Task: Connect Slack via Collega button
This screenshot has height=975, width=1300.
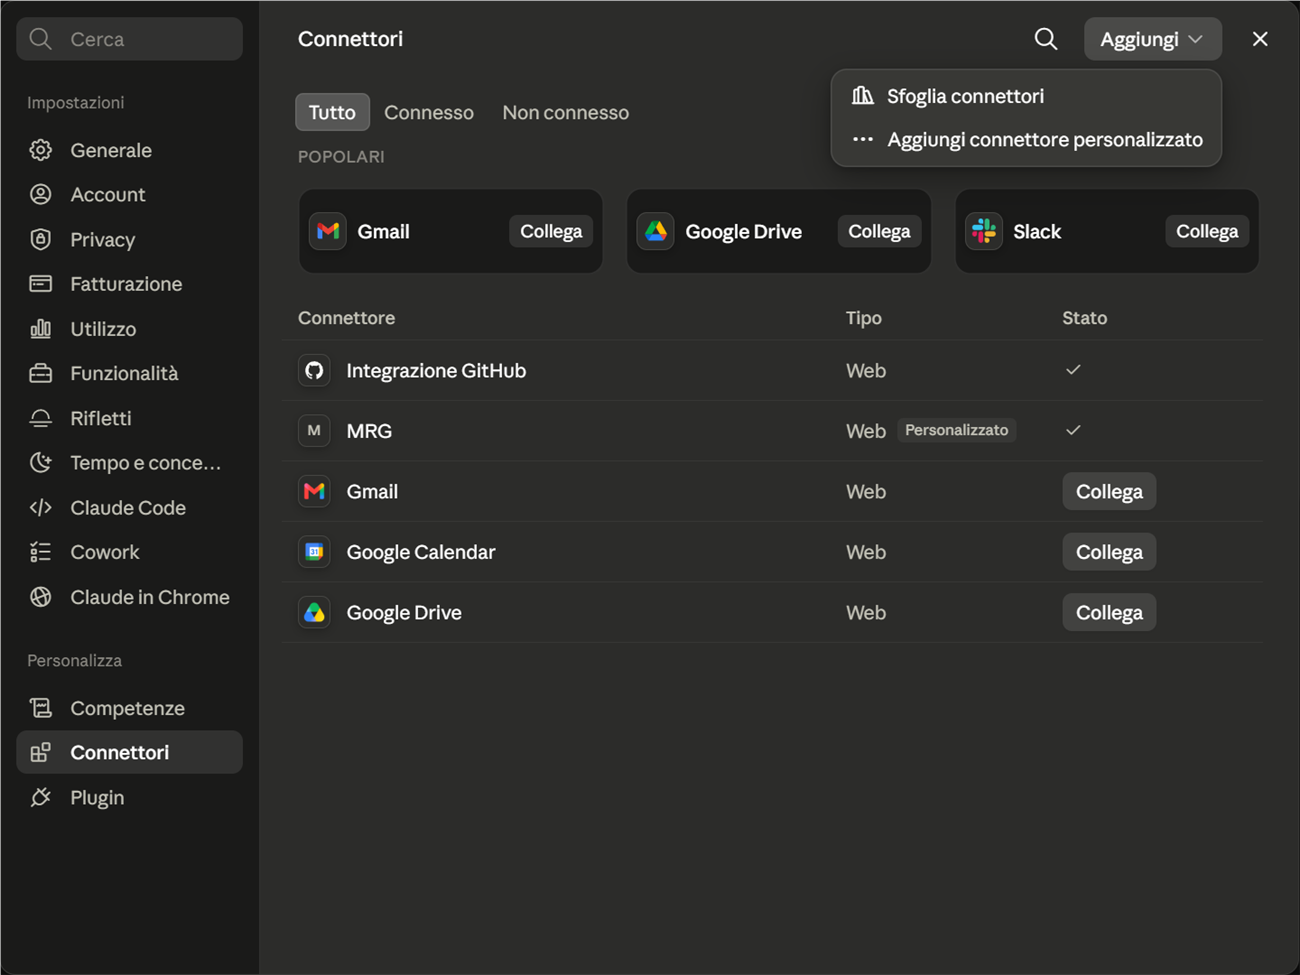Action: tap(1207, 231)
